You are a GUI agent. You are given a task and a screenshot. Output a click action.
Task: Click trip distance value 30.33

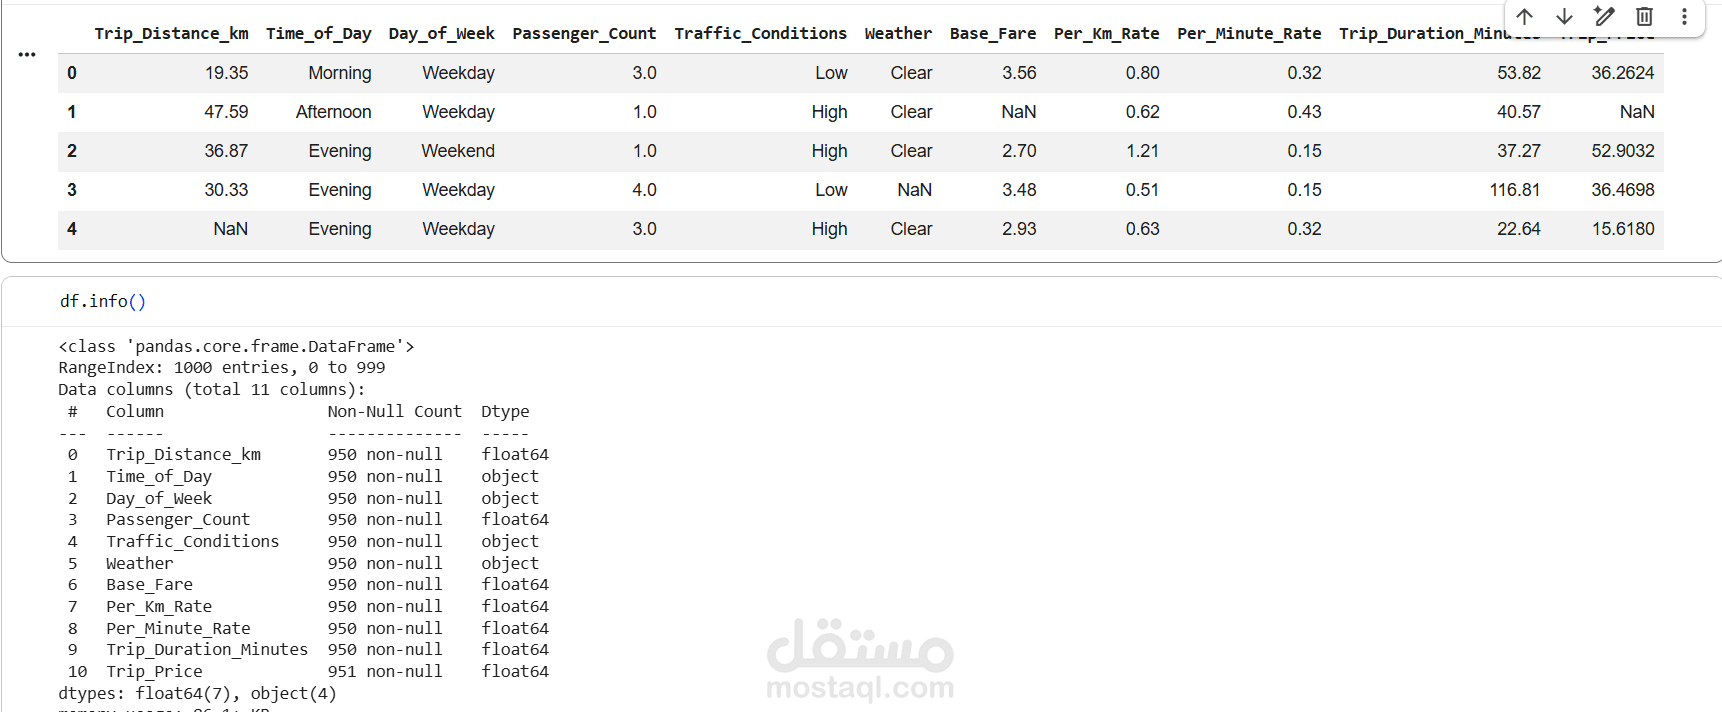click(x=226, y=190)
